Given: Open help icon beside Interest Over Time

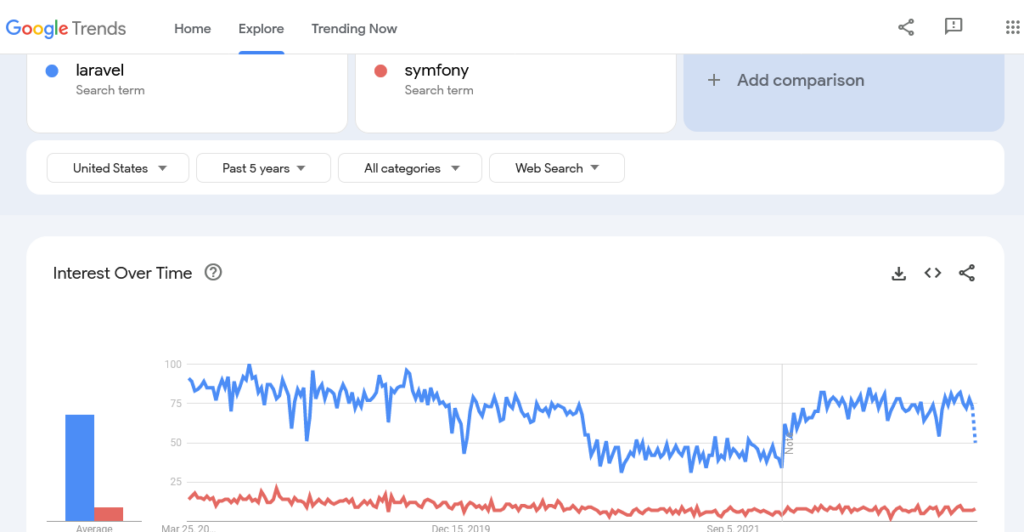Looking at the screenshot, I should coord(213,272).
